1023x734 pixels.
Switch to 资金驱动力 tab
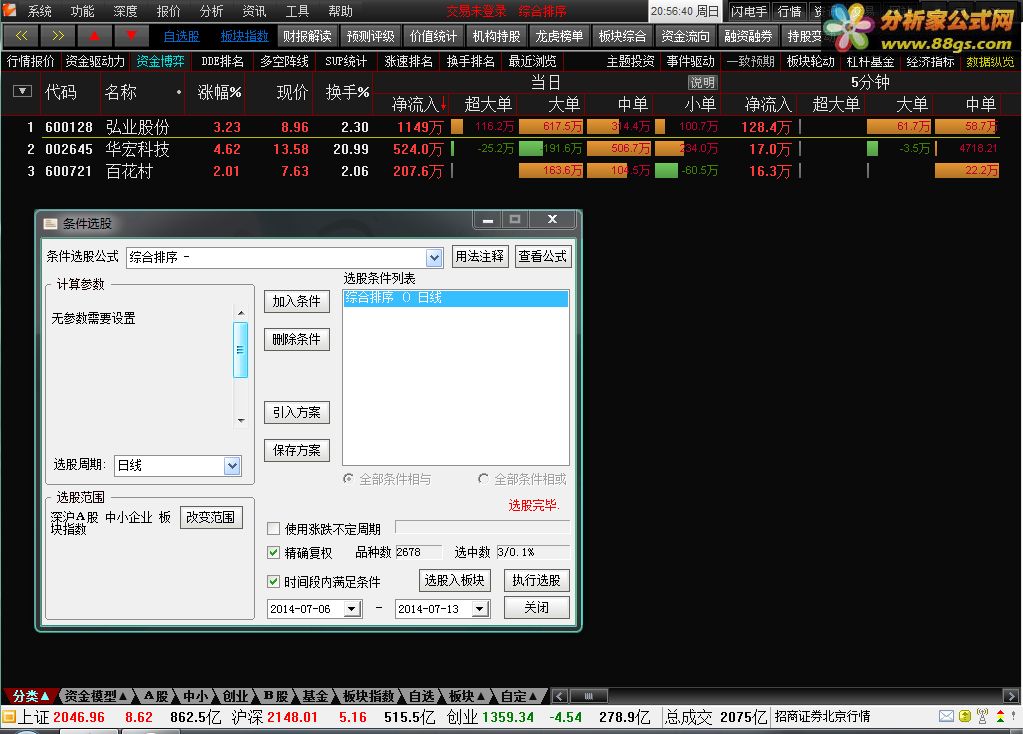(x=95, y=61)
